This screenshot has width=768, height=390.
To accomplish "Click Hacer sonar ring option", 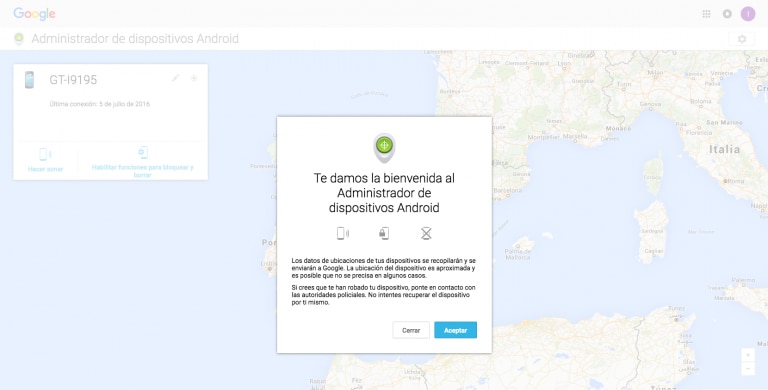I will (x=46, y=161).
